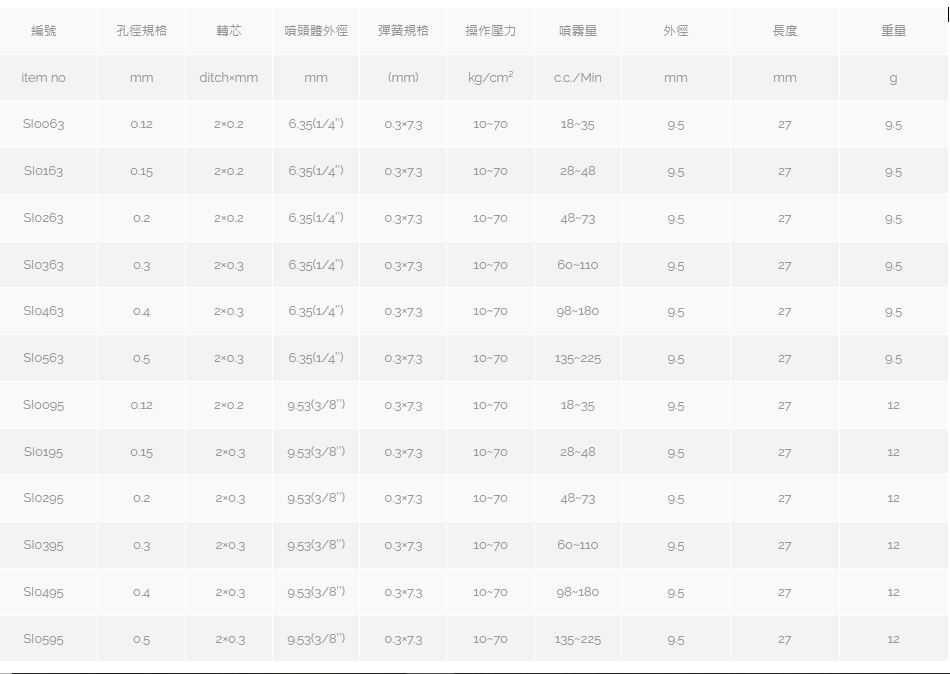The image size is (950, 674).
Task: Click the 孔徑規格 column header
Action: coord(141,31)
